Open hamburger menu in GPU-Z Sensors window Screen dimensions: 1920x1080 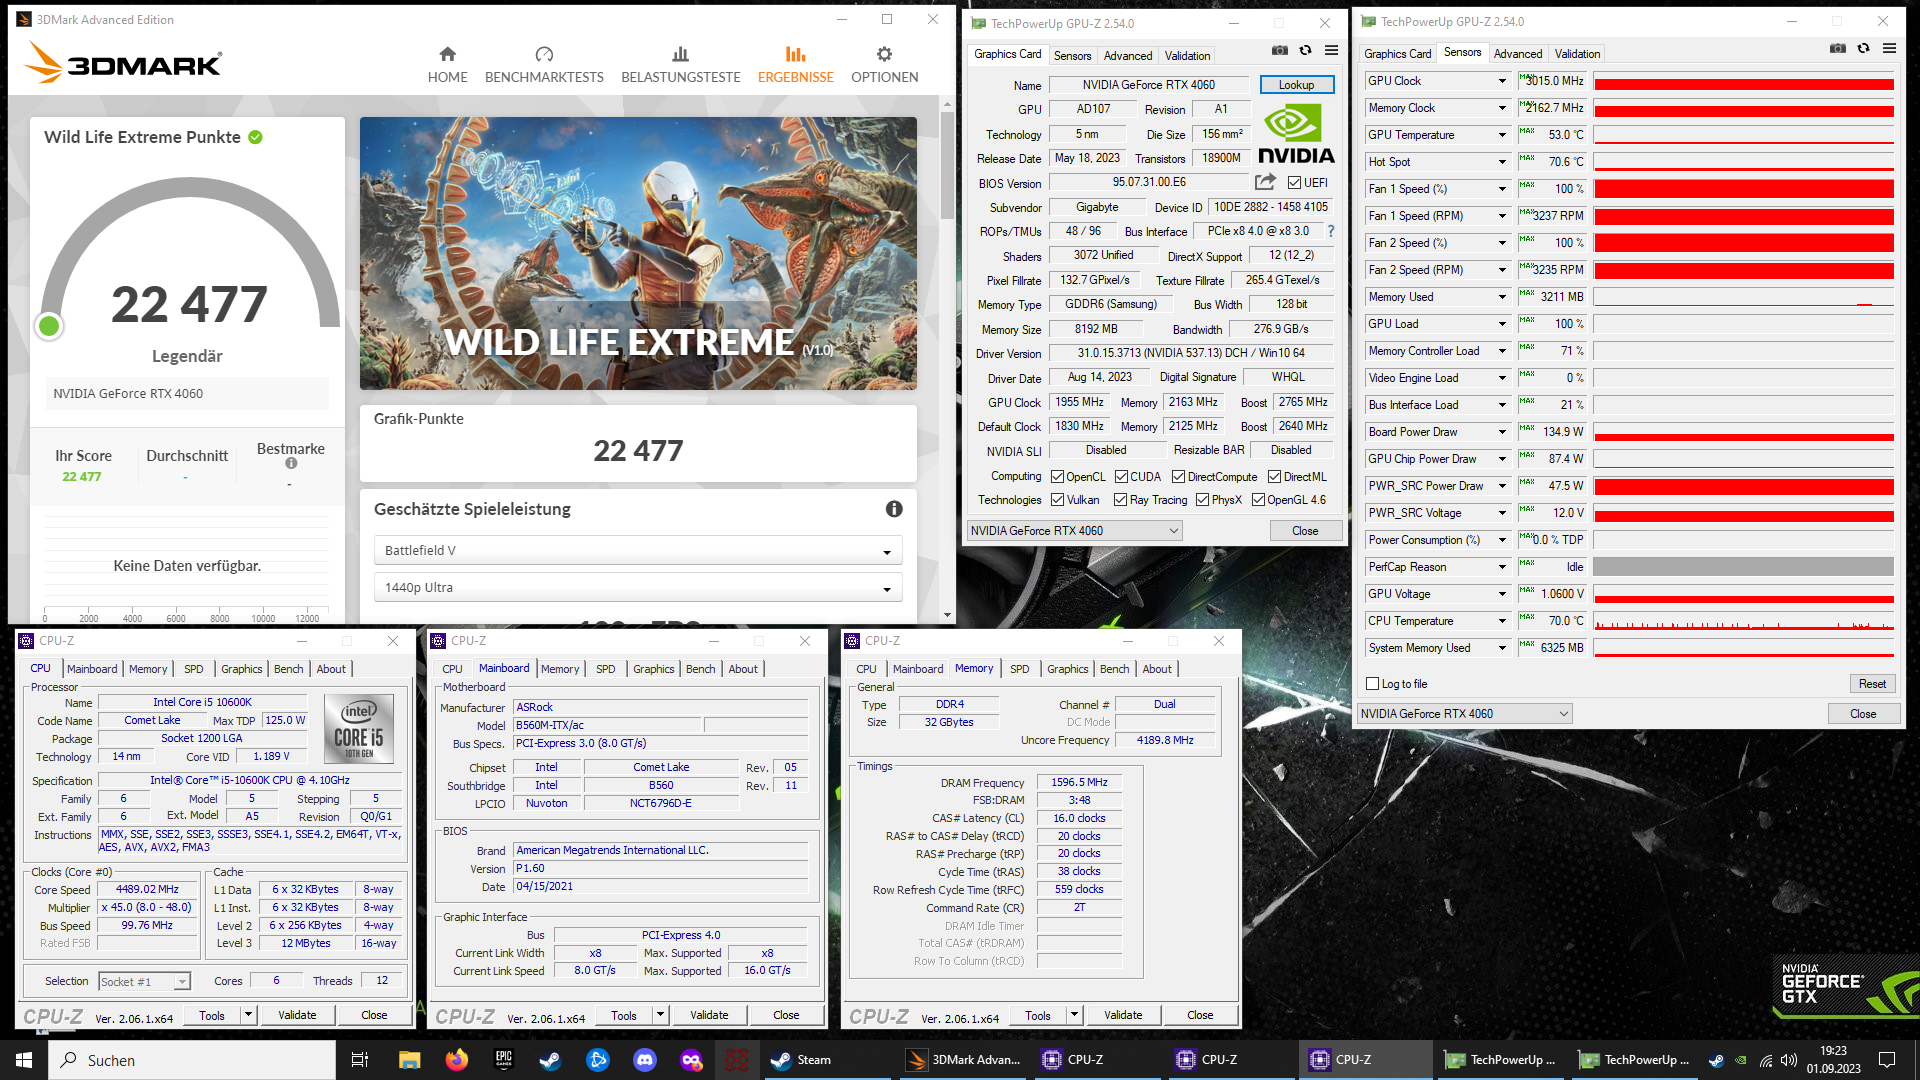(x=1889, y=48)
